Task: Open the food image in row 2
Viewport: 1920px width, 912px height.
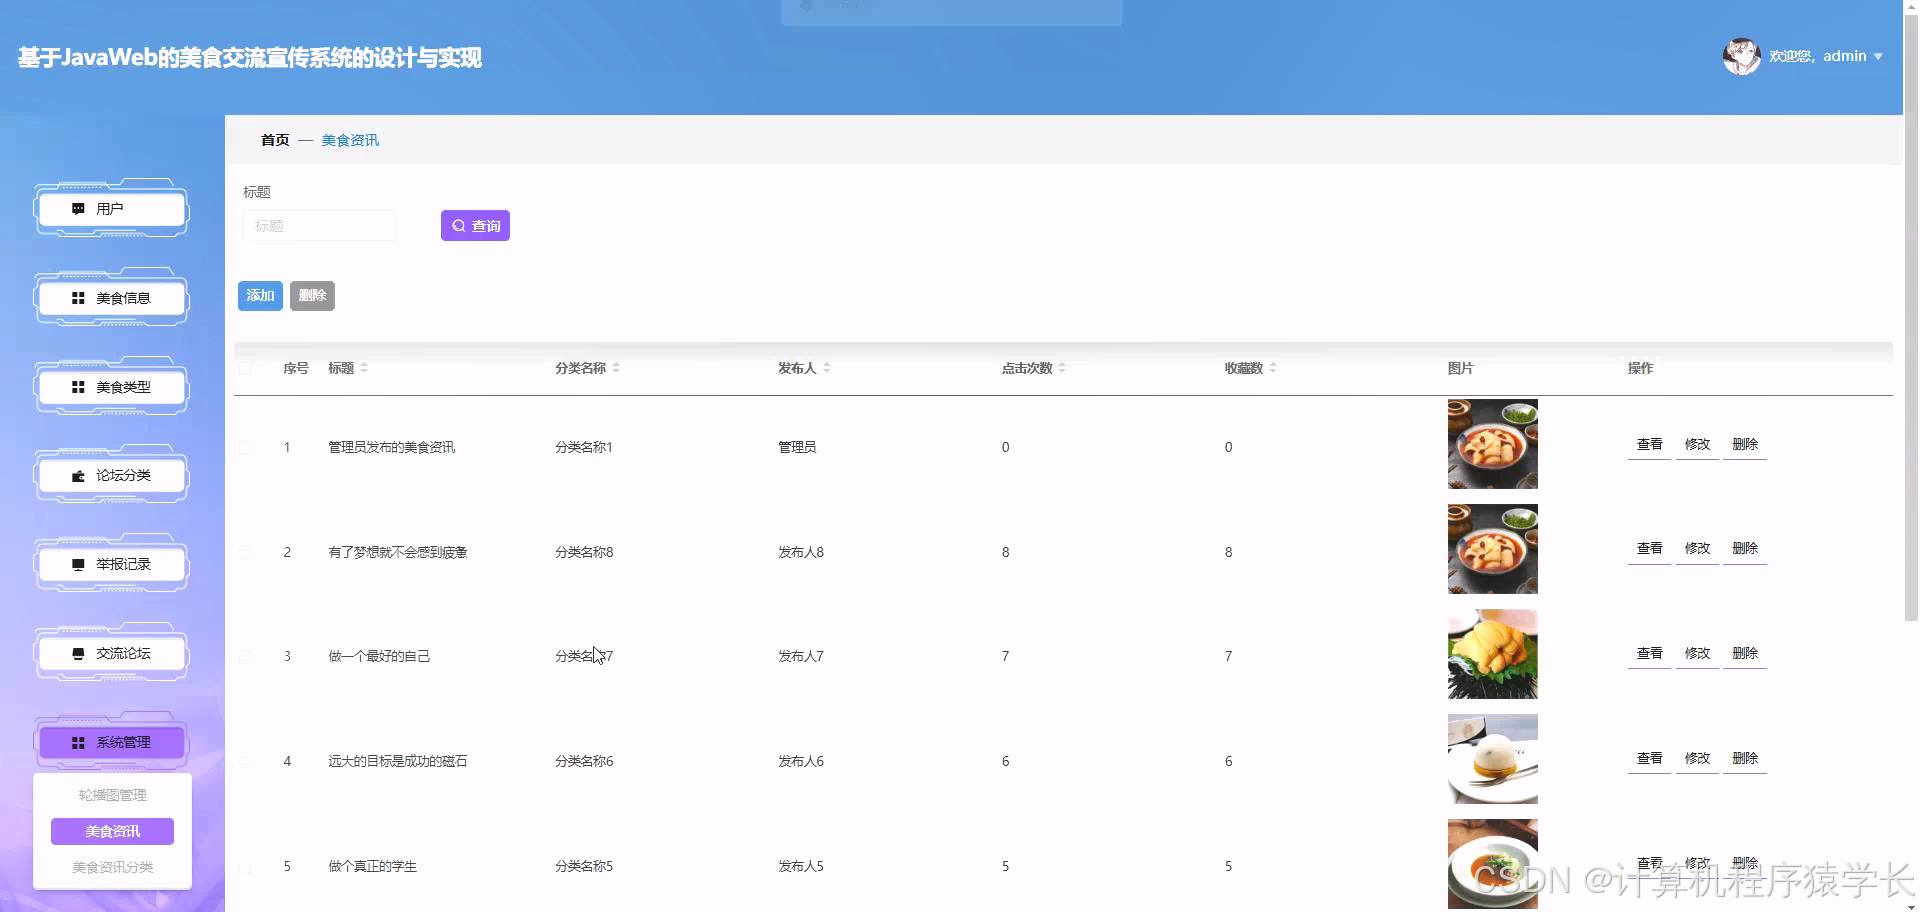Action: click(1492, 549)
